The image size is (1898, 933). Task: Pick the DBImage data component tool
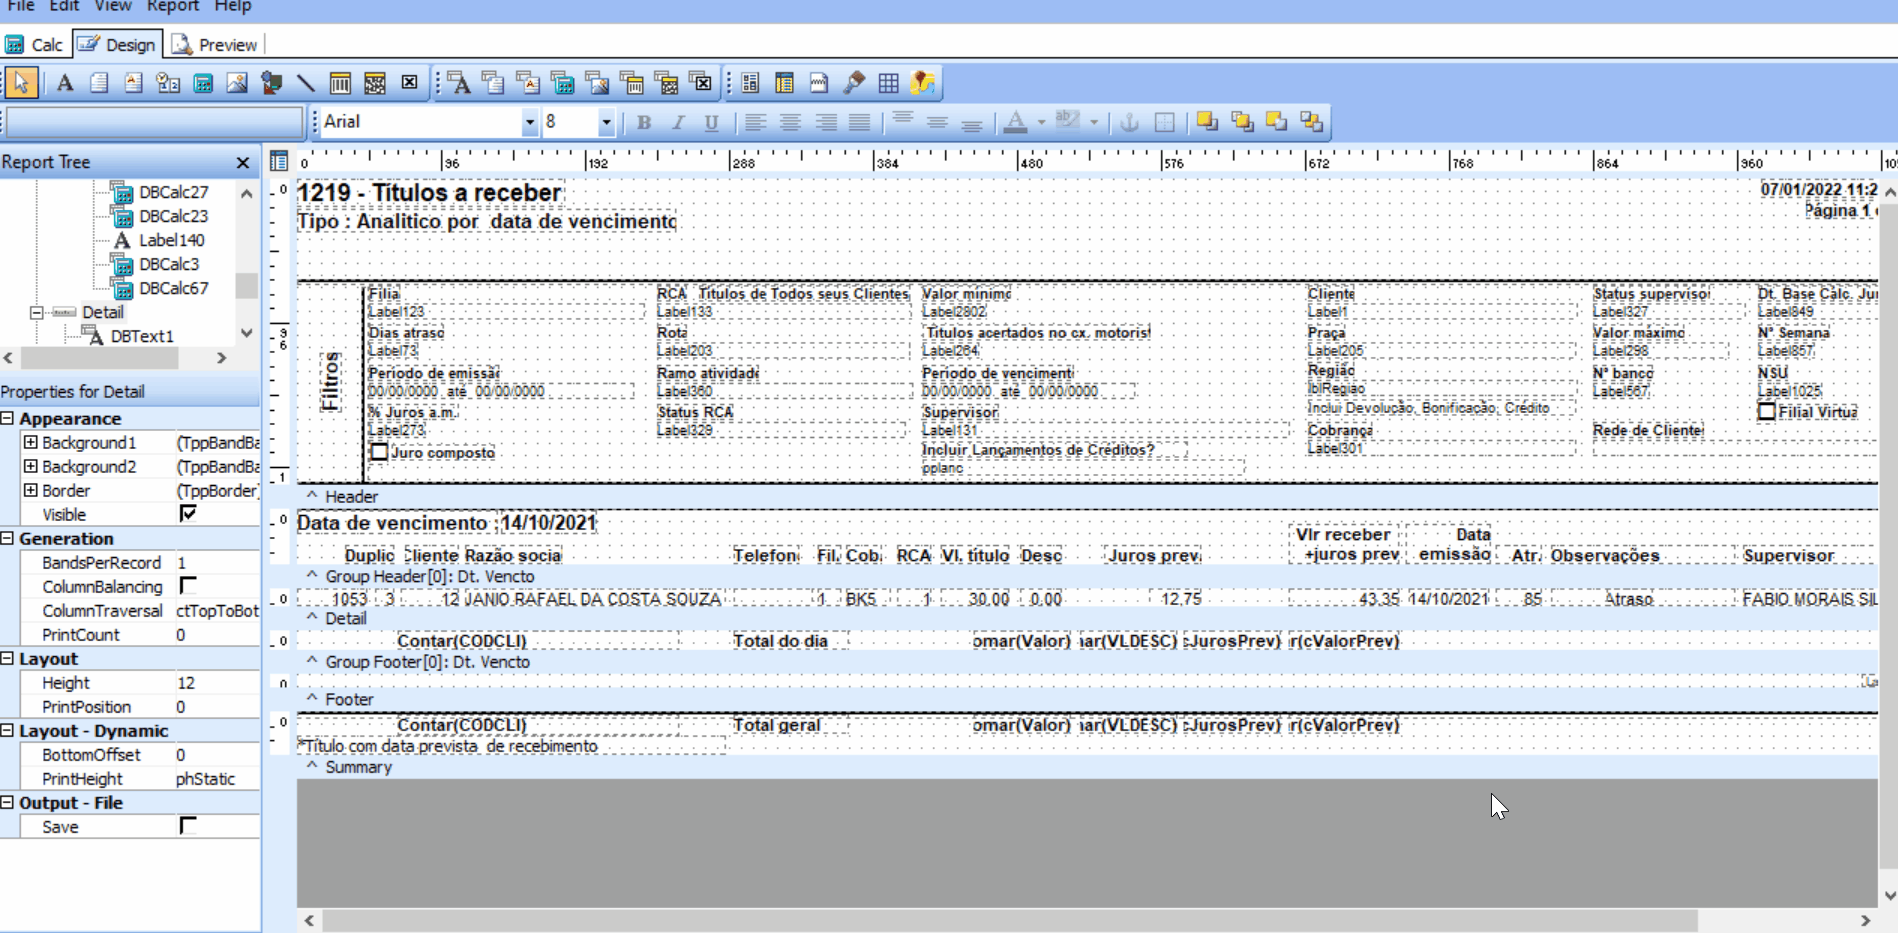click(x=597, y=83)
